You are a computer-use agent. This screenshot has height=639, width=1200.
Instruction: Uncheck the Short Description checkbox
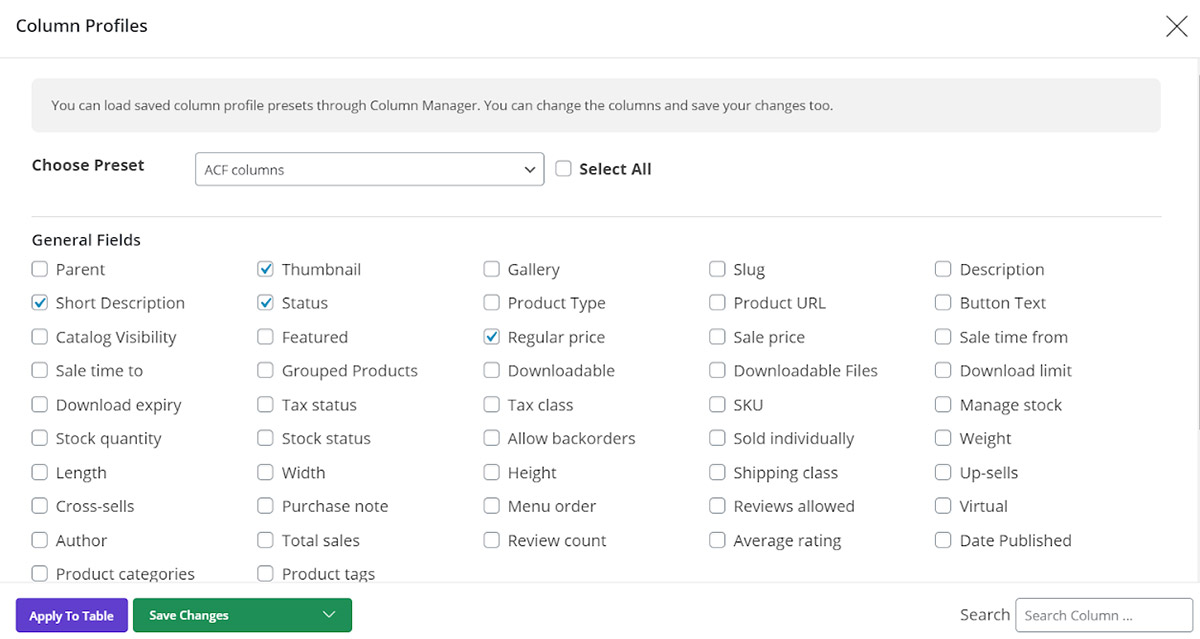coord(40,303)
